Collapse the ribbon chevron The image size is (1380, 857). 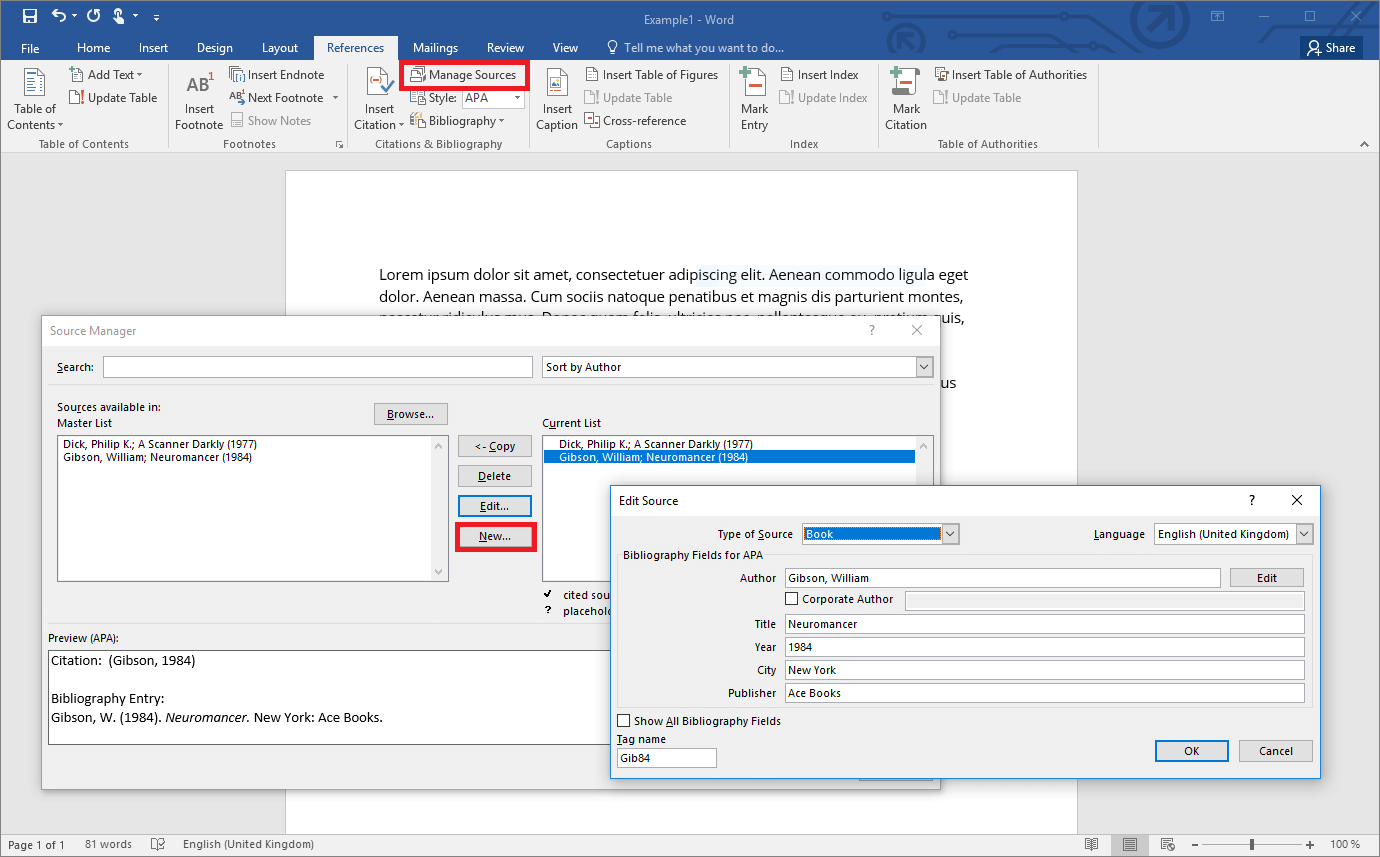[1362, 145]
